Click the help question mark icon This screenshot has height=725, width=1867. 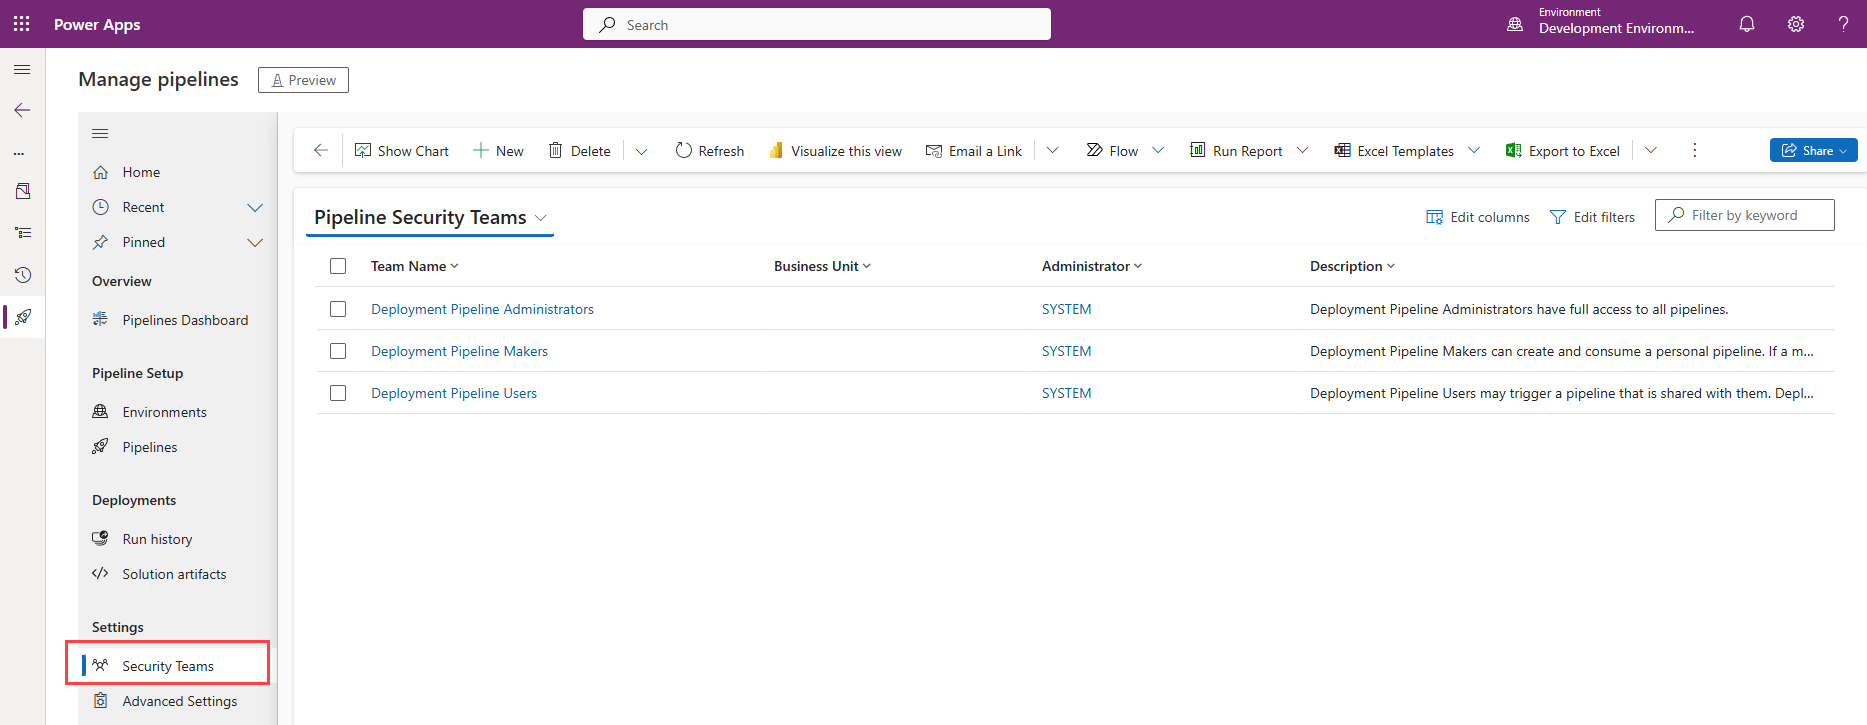pos(1843,24)
